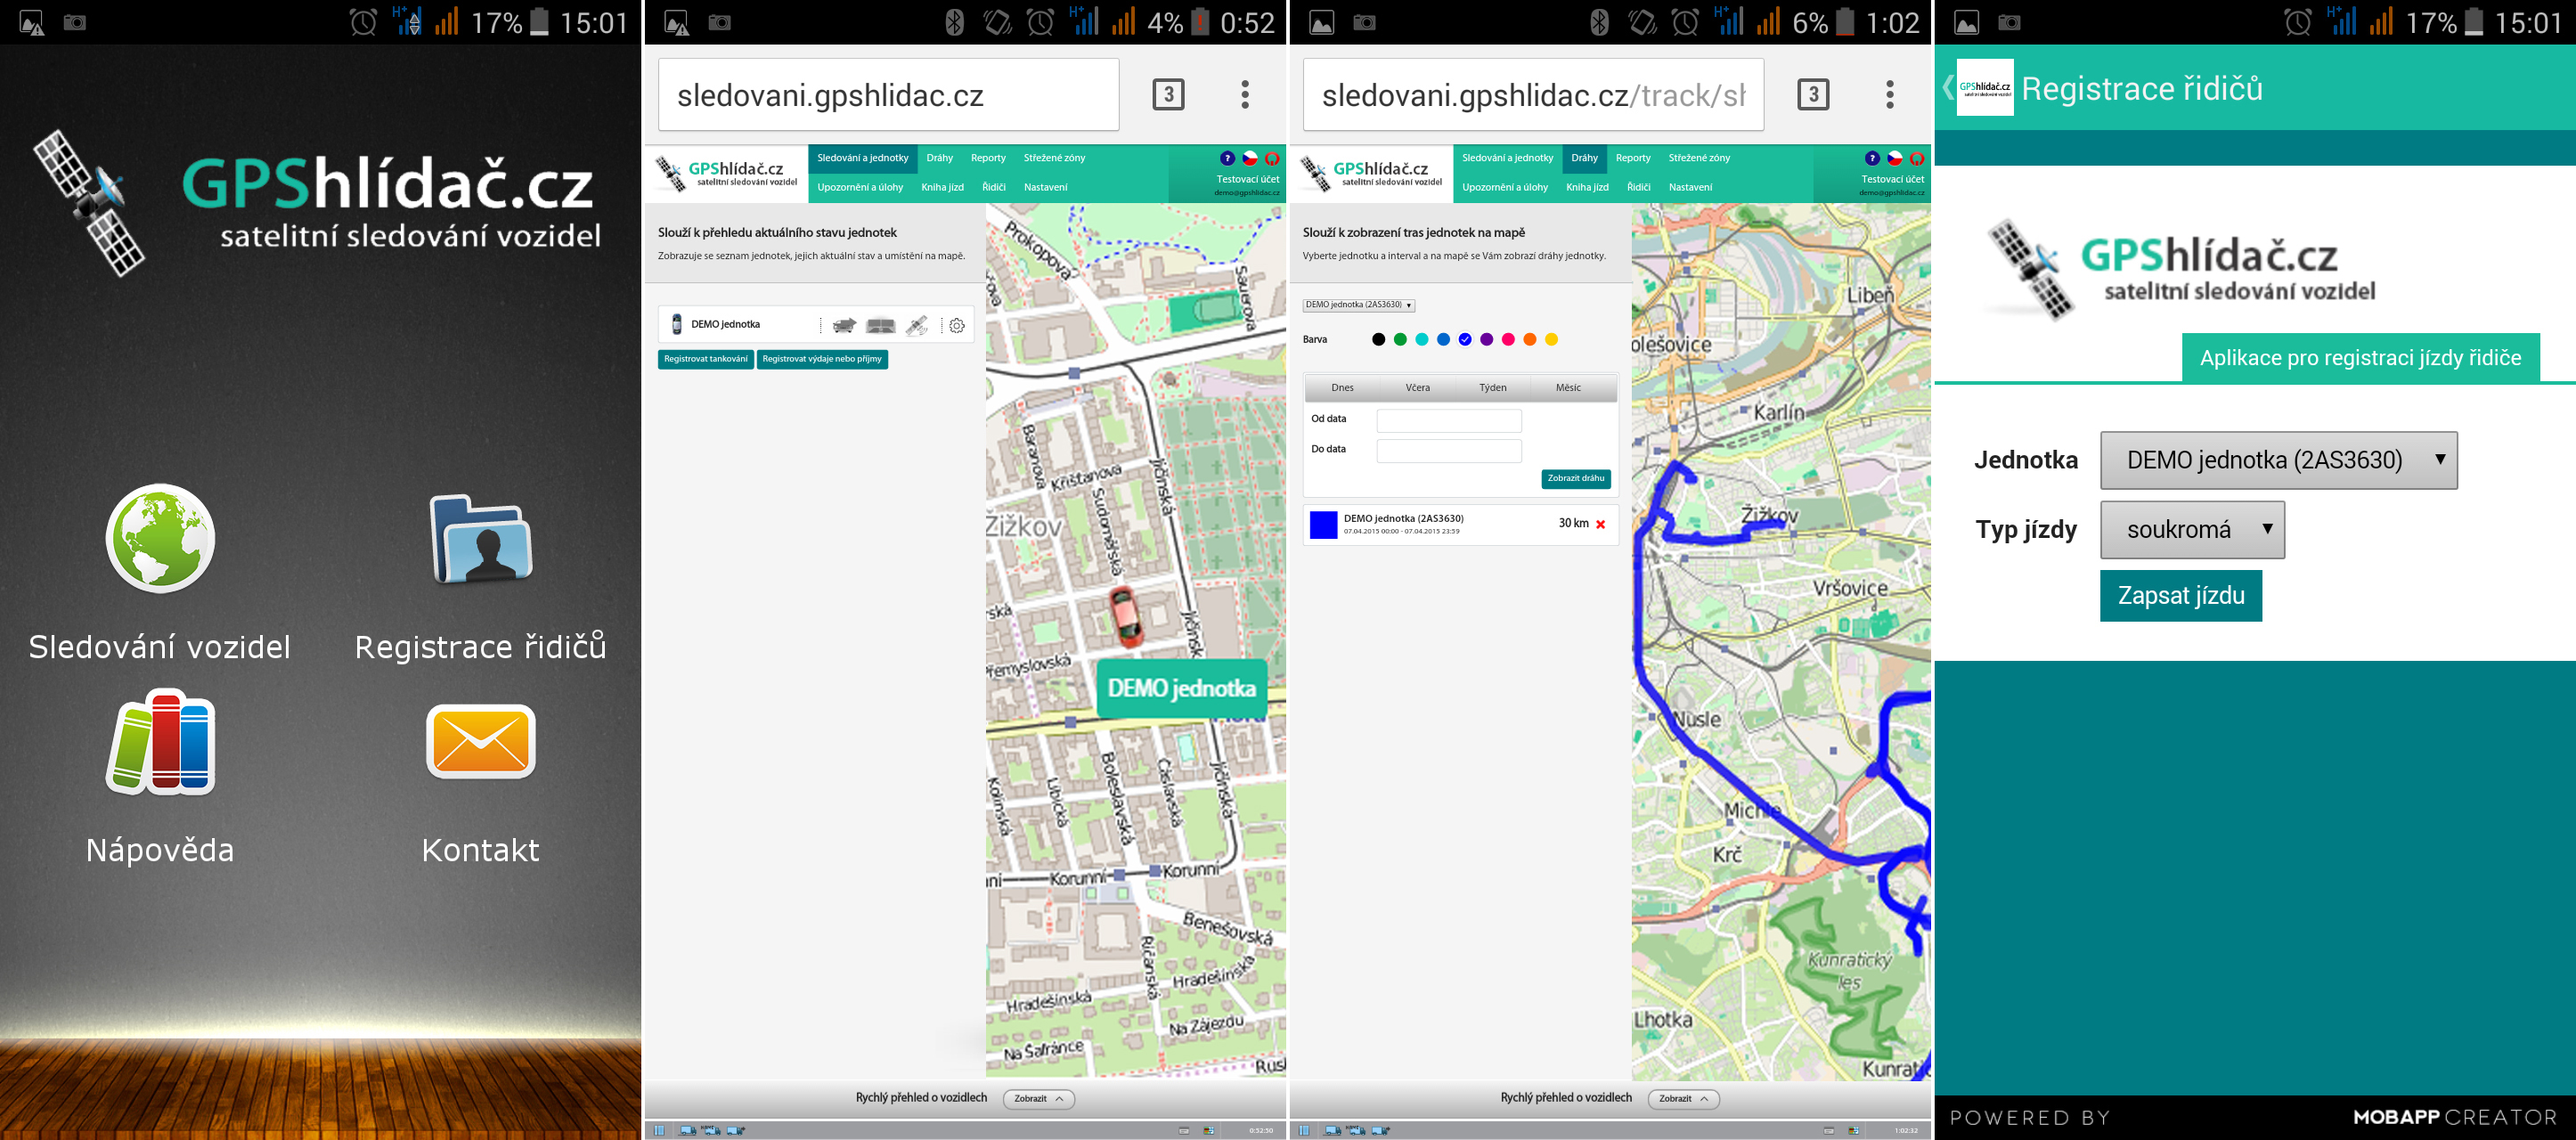Choose the yellow Barva color swatch

1551,340
